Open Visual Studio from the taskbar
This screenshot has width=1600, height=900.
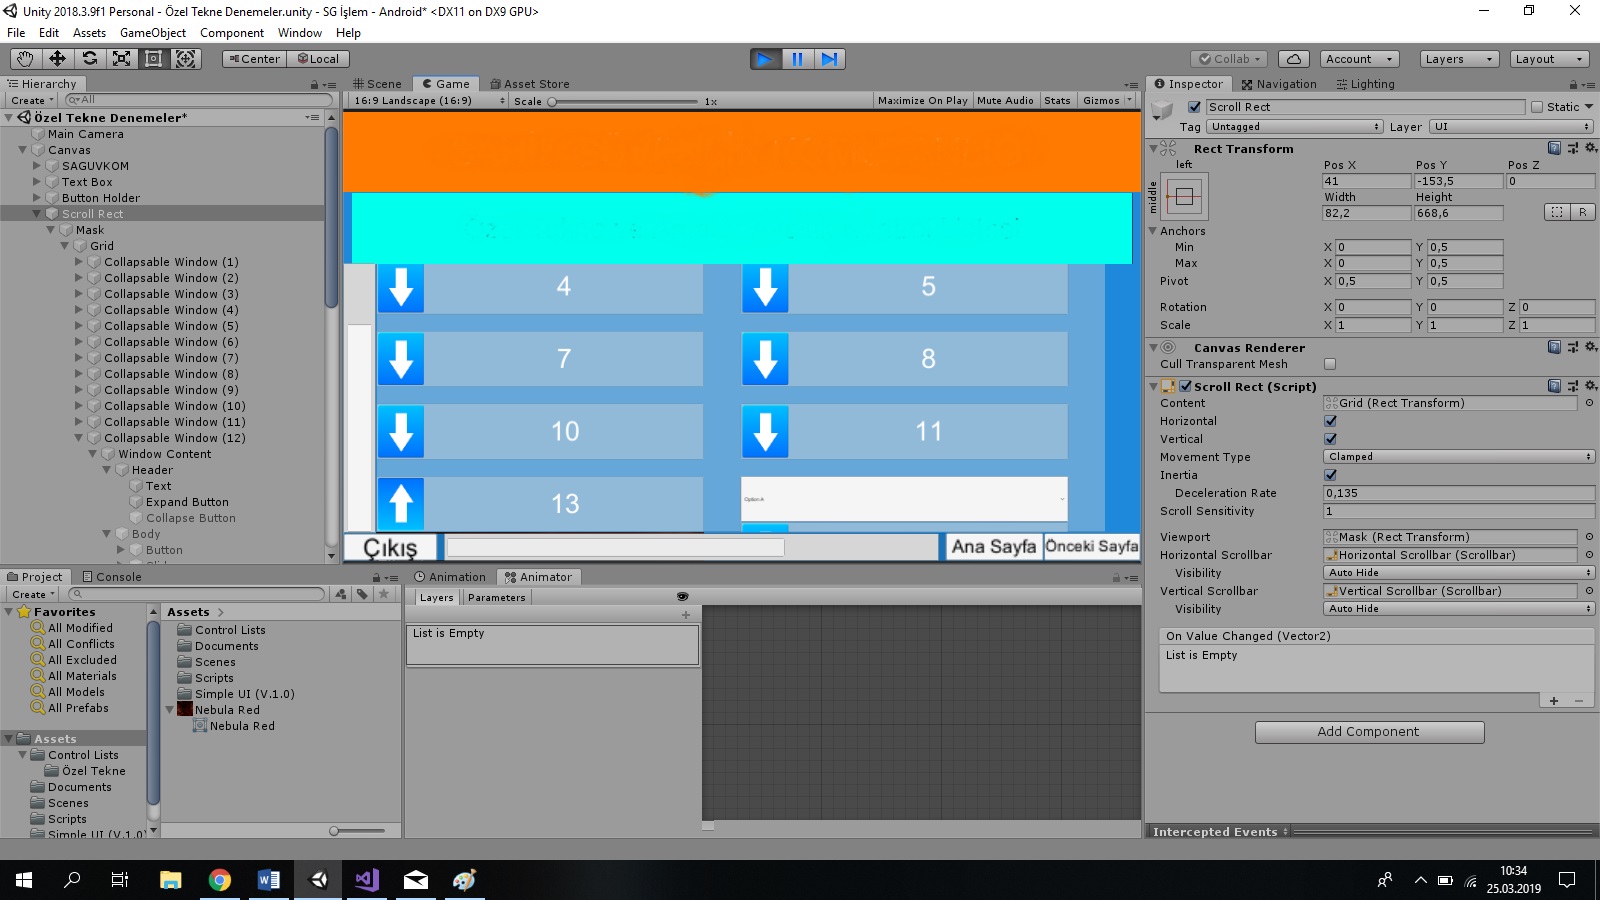[x=367, y=880]
